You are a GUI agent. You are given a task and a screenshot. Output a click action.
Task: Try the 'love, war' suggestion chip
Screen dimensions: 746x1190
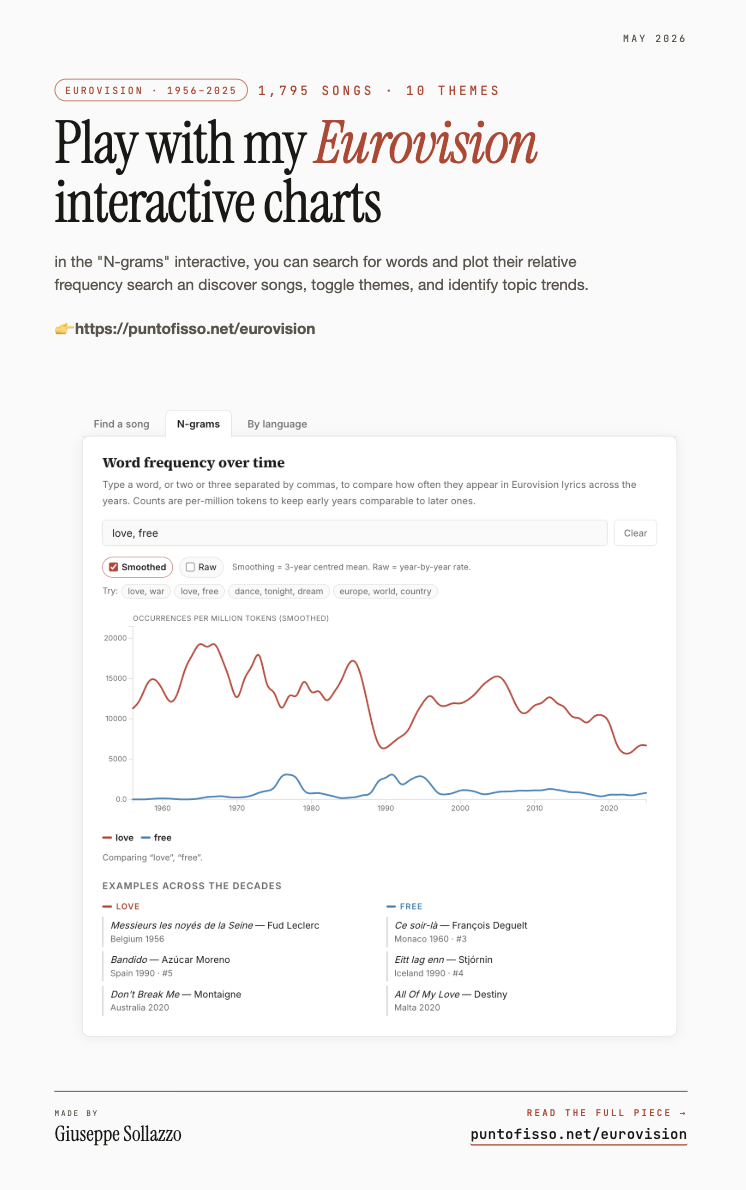(x=146, y=591)
